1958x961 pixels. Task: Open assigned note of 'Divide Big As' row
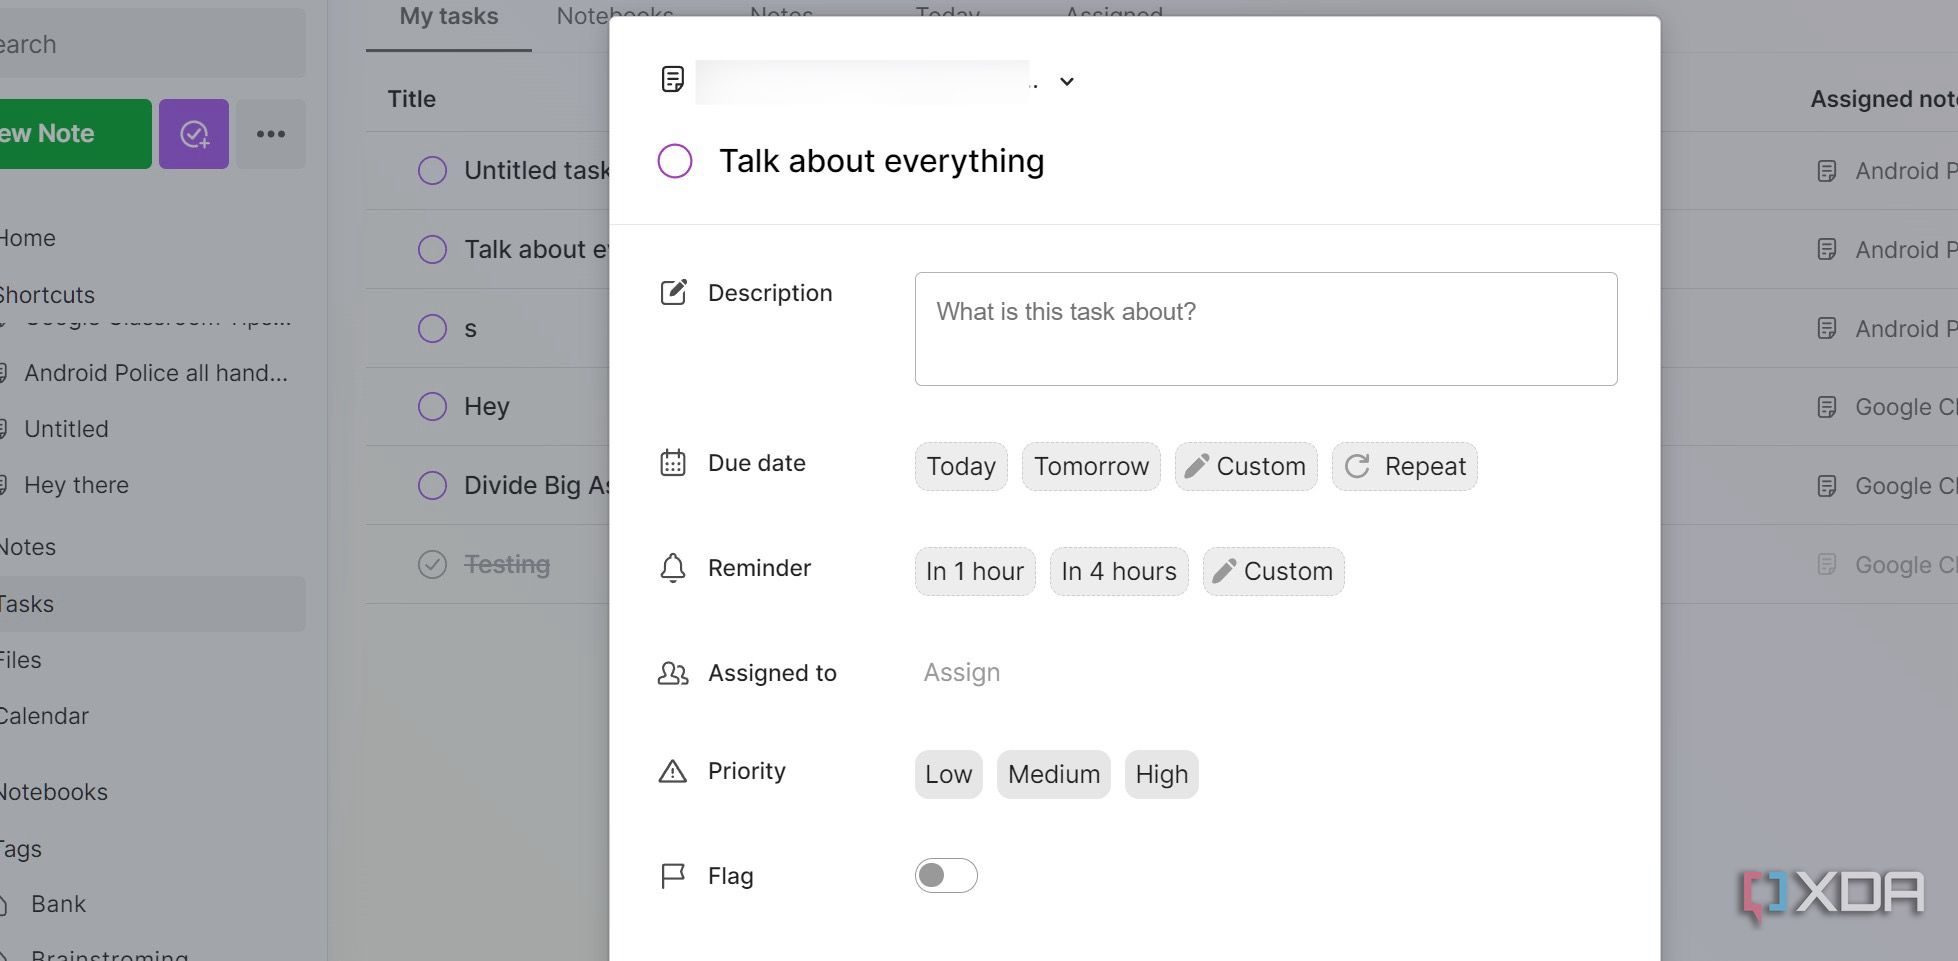tap(1886, 486)
